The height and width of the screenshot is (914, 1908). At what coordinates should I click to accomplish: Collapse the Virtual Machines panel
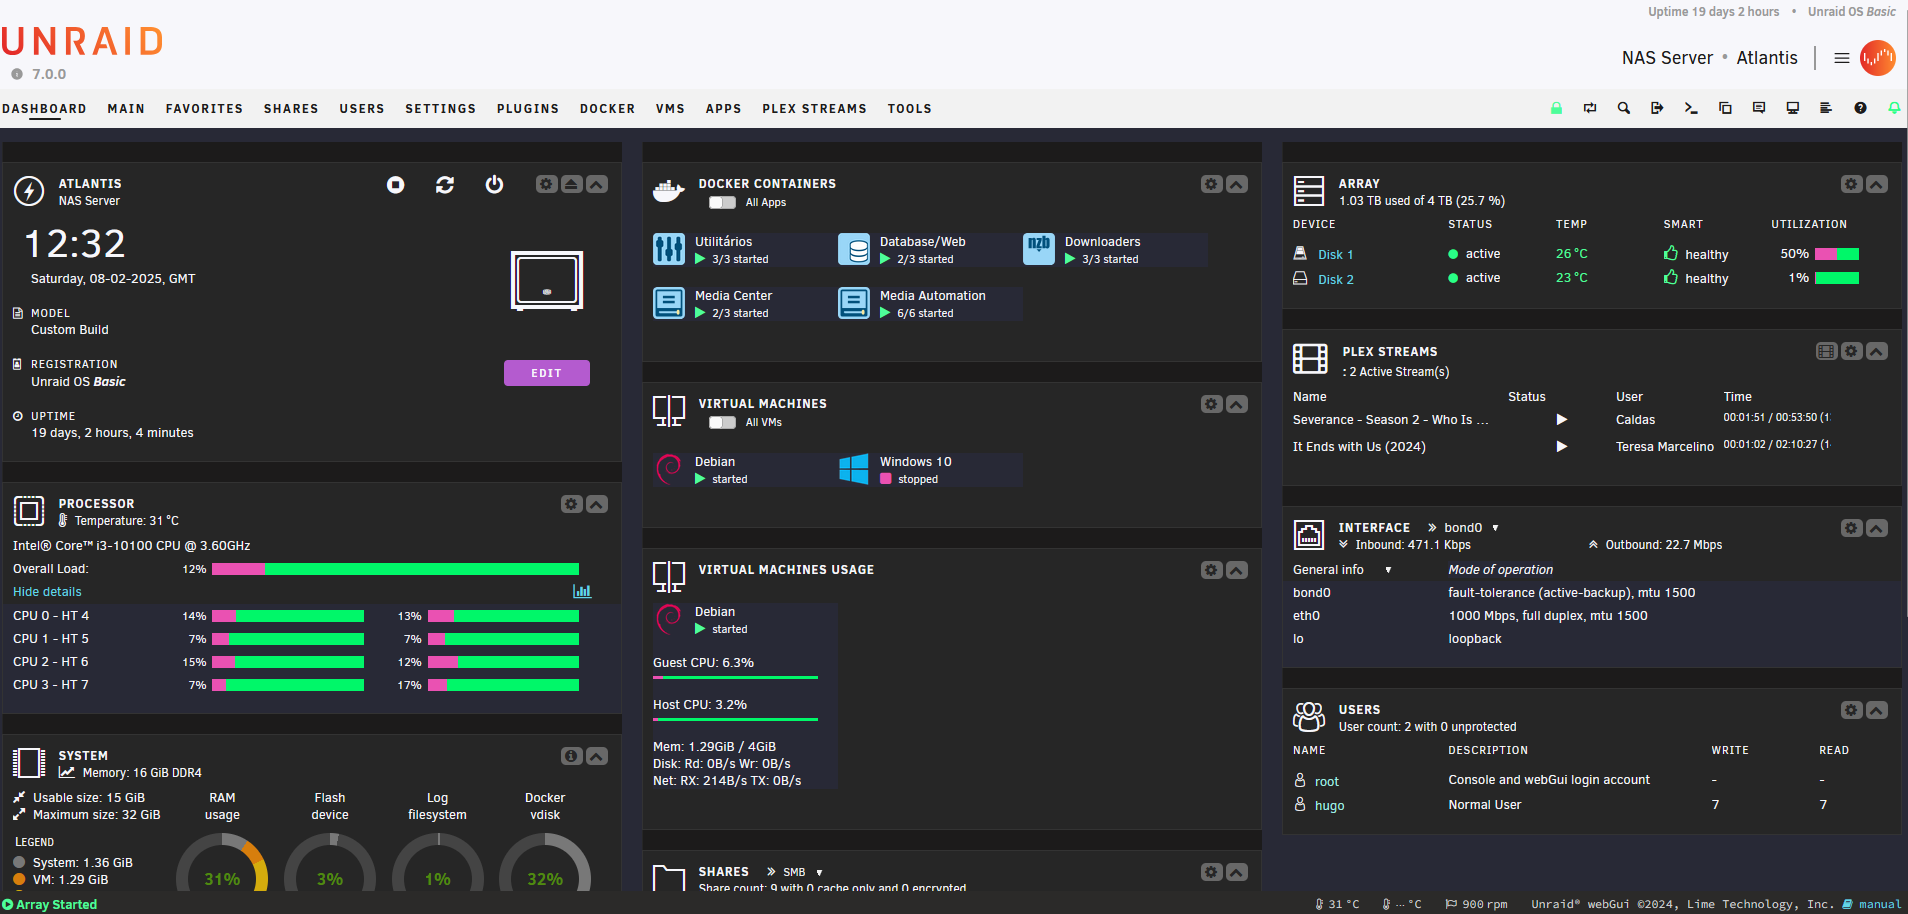pos(1237,404)
